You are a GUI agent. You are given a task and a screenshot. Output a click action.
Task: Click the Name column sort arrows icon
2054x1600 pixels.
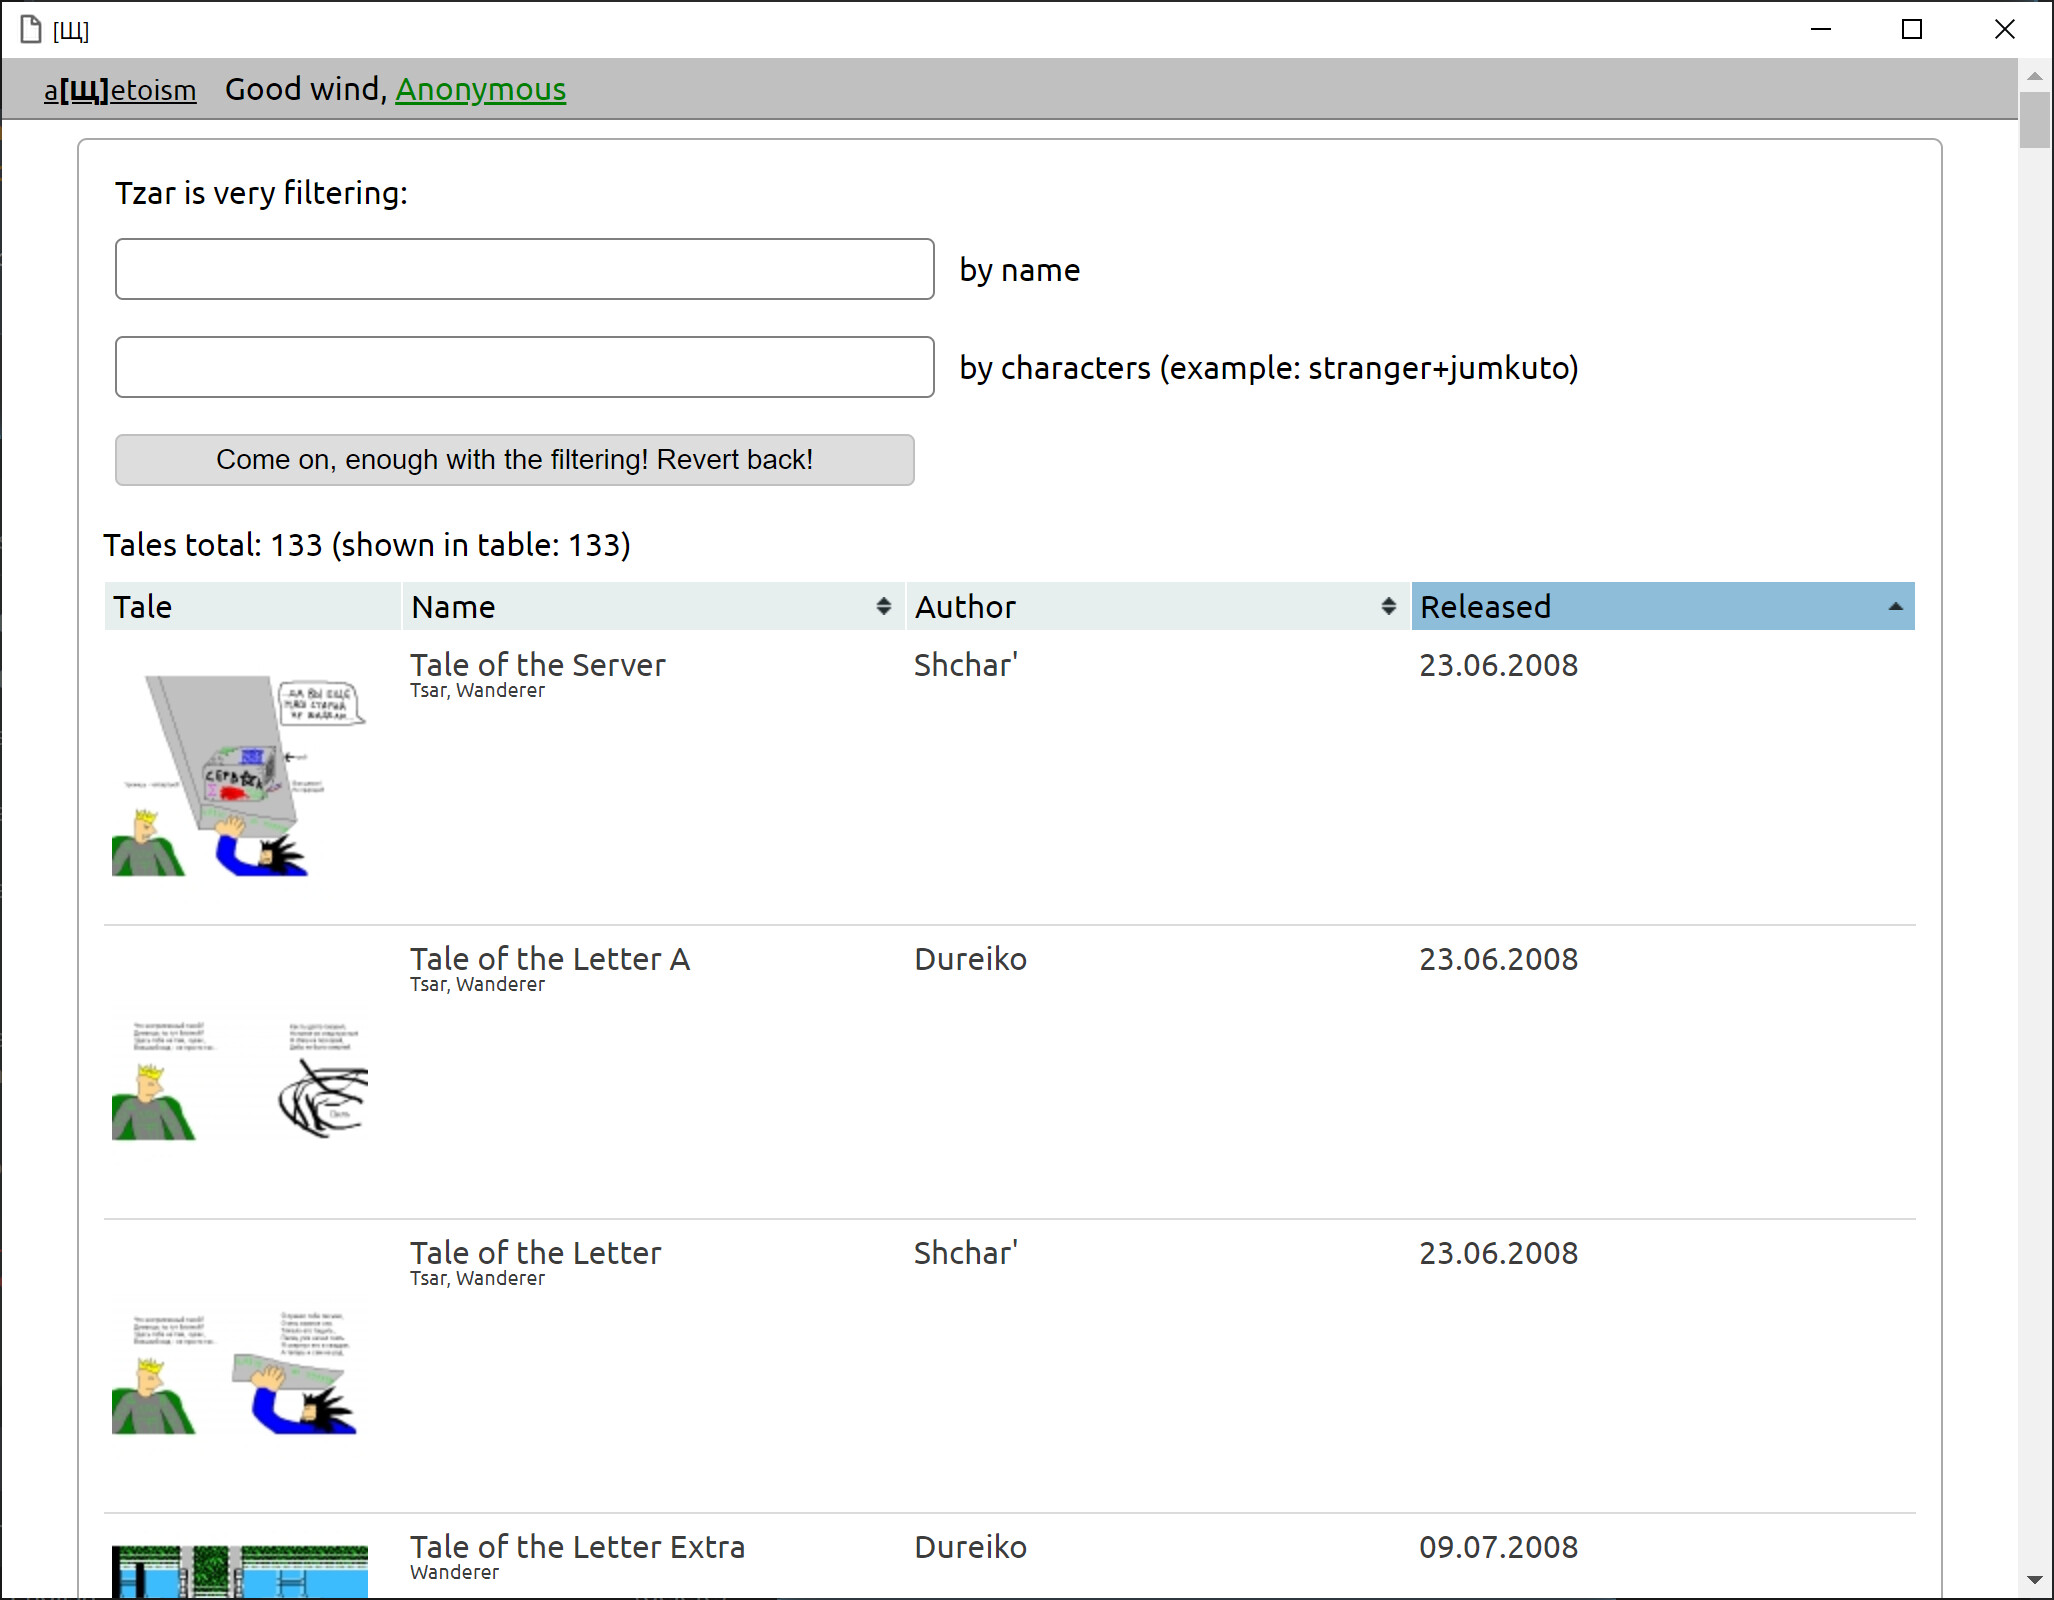click(x=883, y=606)
